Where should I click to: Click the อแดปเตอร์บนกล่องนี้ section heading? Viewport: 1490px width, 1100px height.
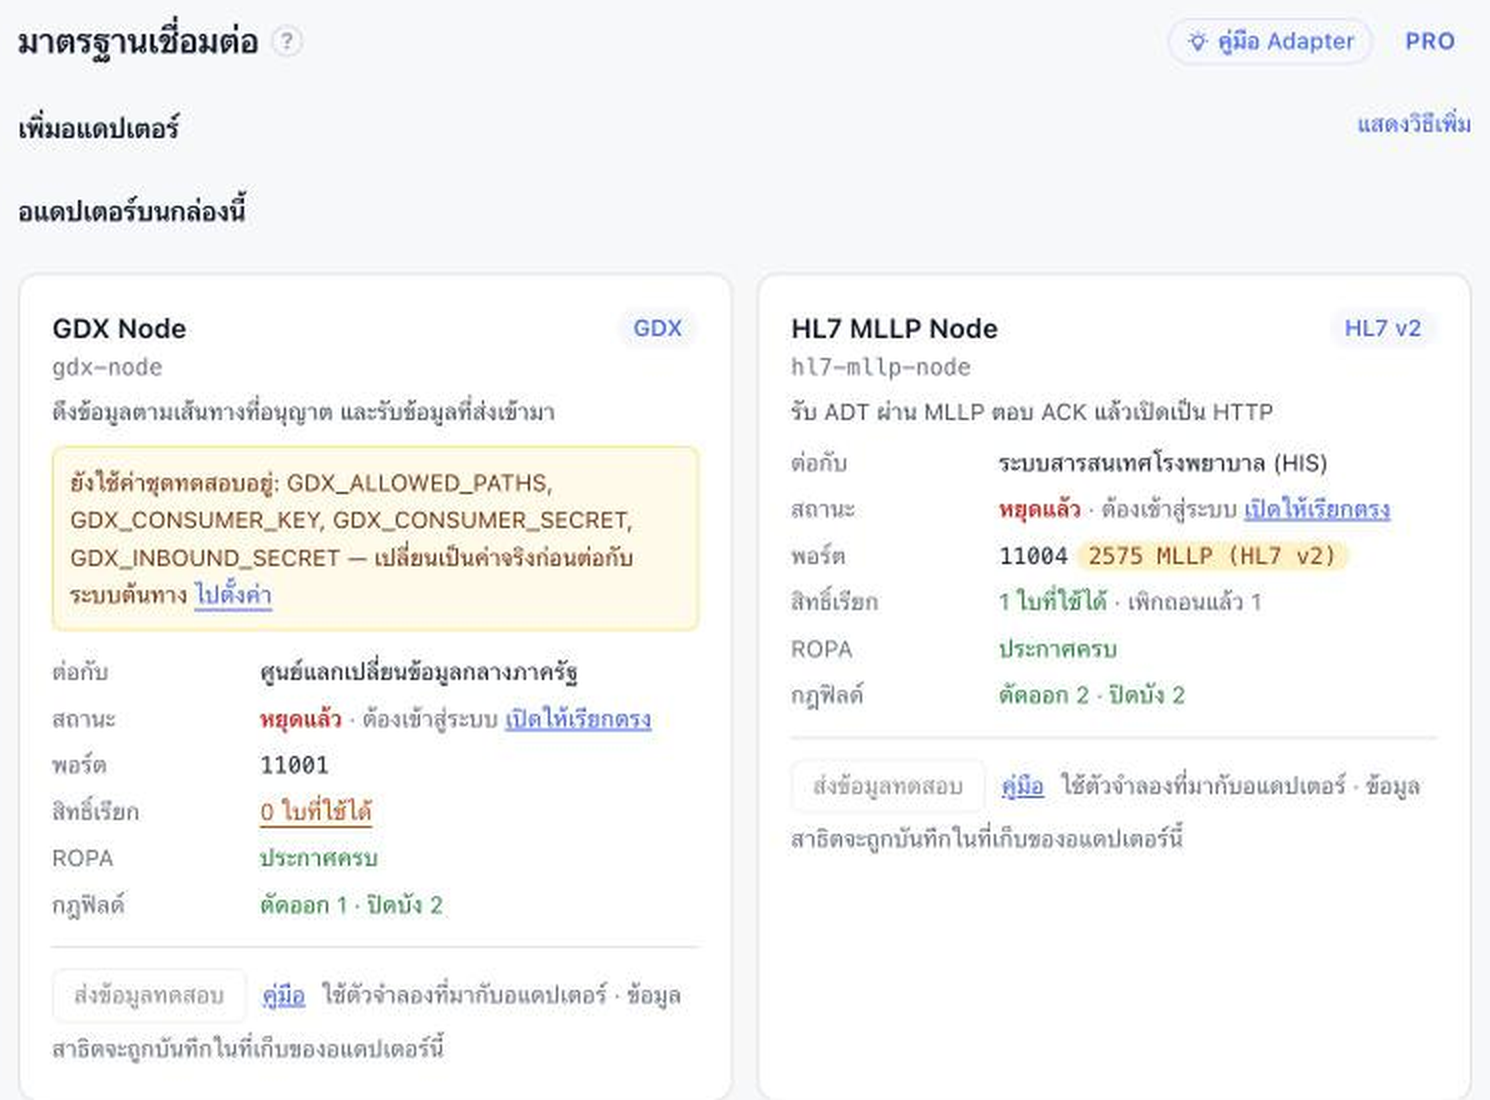click(x=132, y=212)
